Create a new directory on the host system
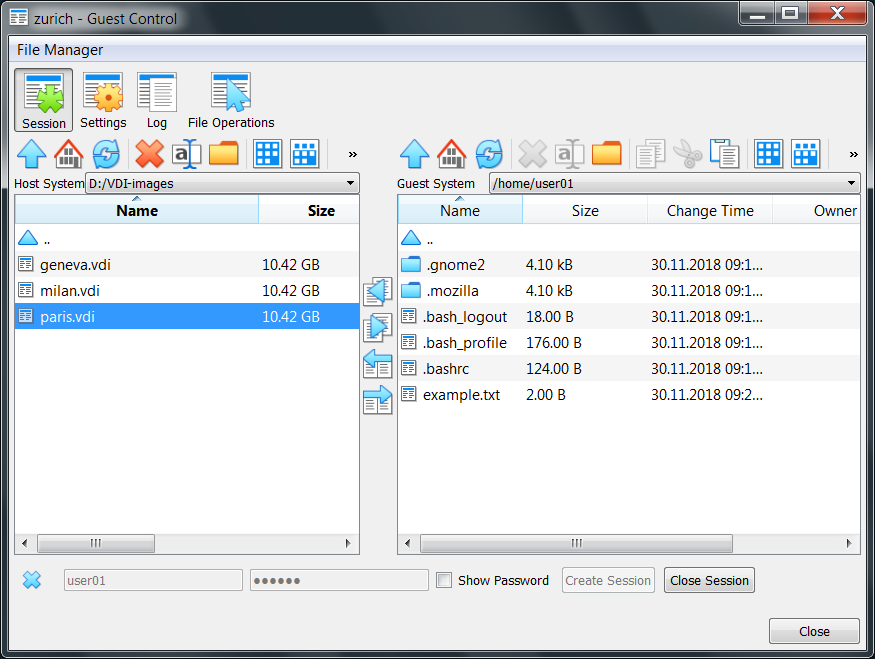The width and height of the screenshot is (875, 659). (223, 153)
